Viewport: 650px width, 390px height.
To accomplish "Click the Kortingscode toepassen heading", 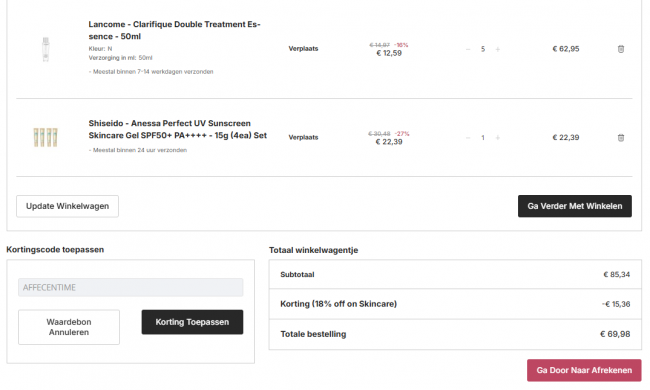I will (x=55, y=250).
